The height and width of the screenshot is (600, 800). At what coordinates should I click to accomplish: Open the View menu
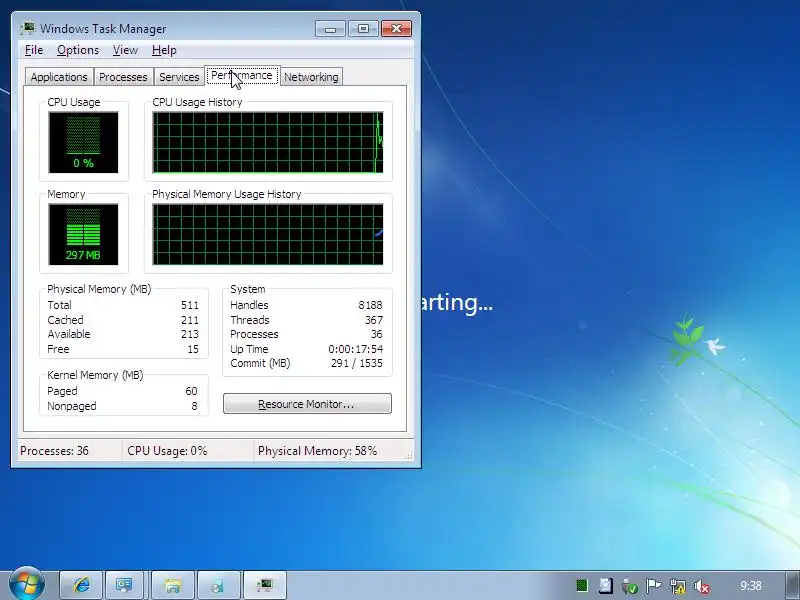point(125,50)
